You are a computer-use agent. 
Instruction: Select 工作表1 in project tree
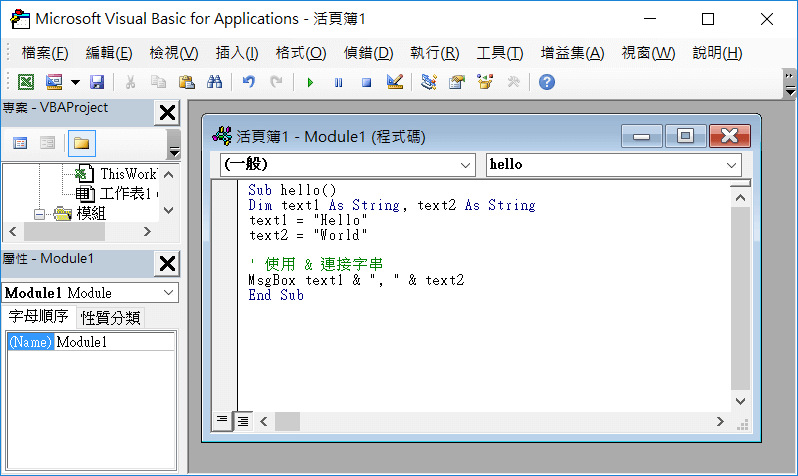coord(125,193)
